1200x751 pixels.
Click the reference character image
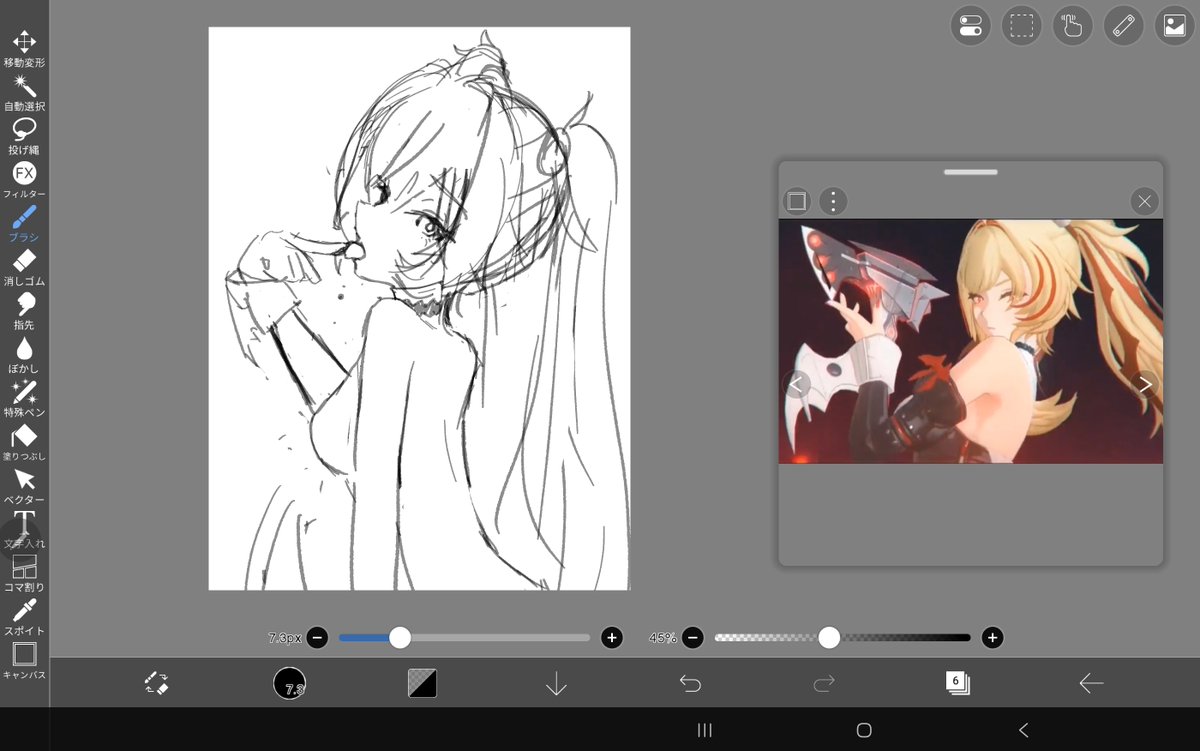(971, 341)
